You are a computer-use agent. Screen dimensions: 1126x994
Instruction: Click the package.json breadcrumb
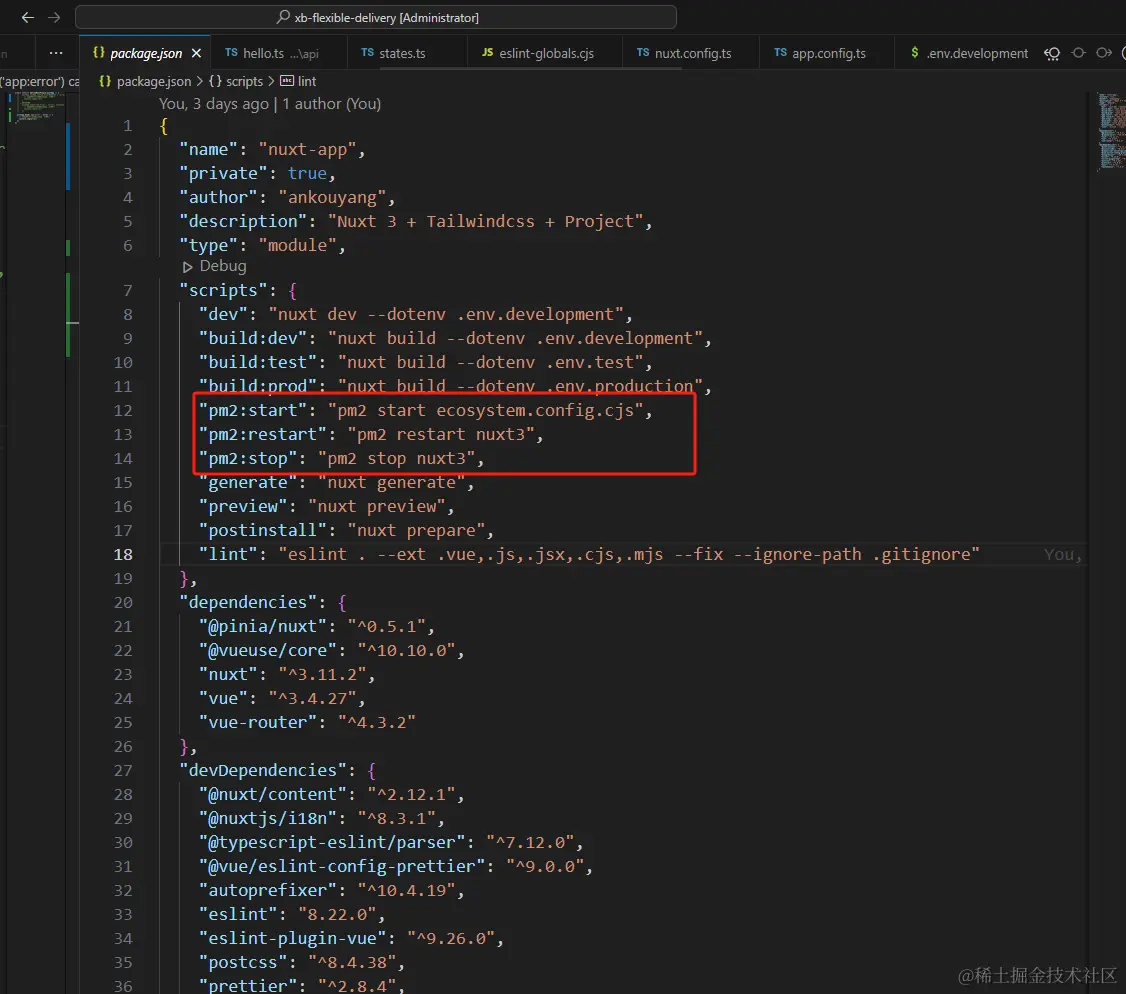[x=154, y=81]
